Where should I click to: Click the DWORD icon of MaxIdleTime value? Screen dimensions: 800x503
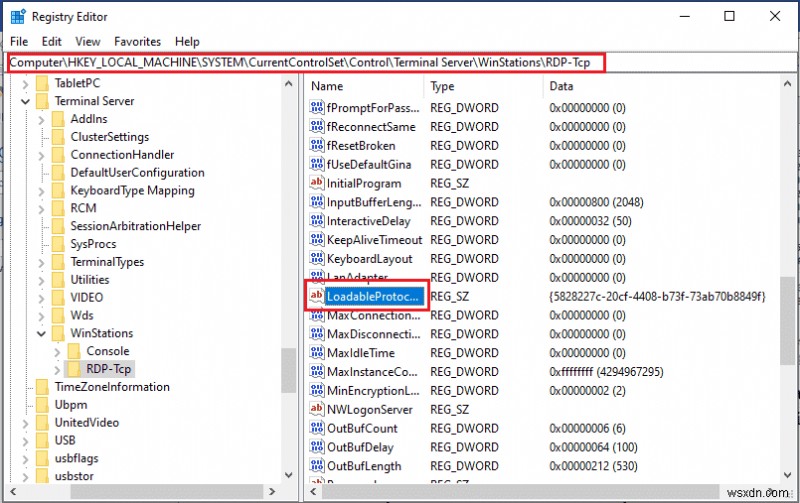click(x=317, y=353)
